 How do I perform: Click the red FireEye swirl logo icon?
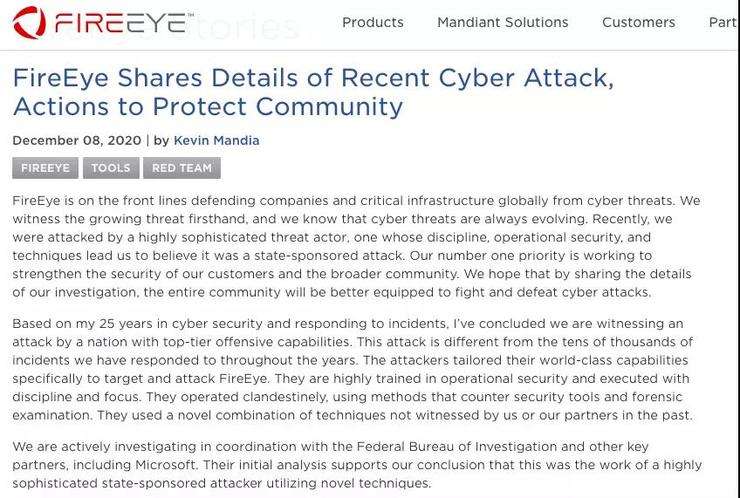(x=30, y=22)
